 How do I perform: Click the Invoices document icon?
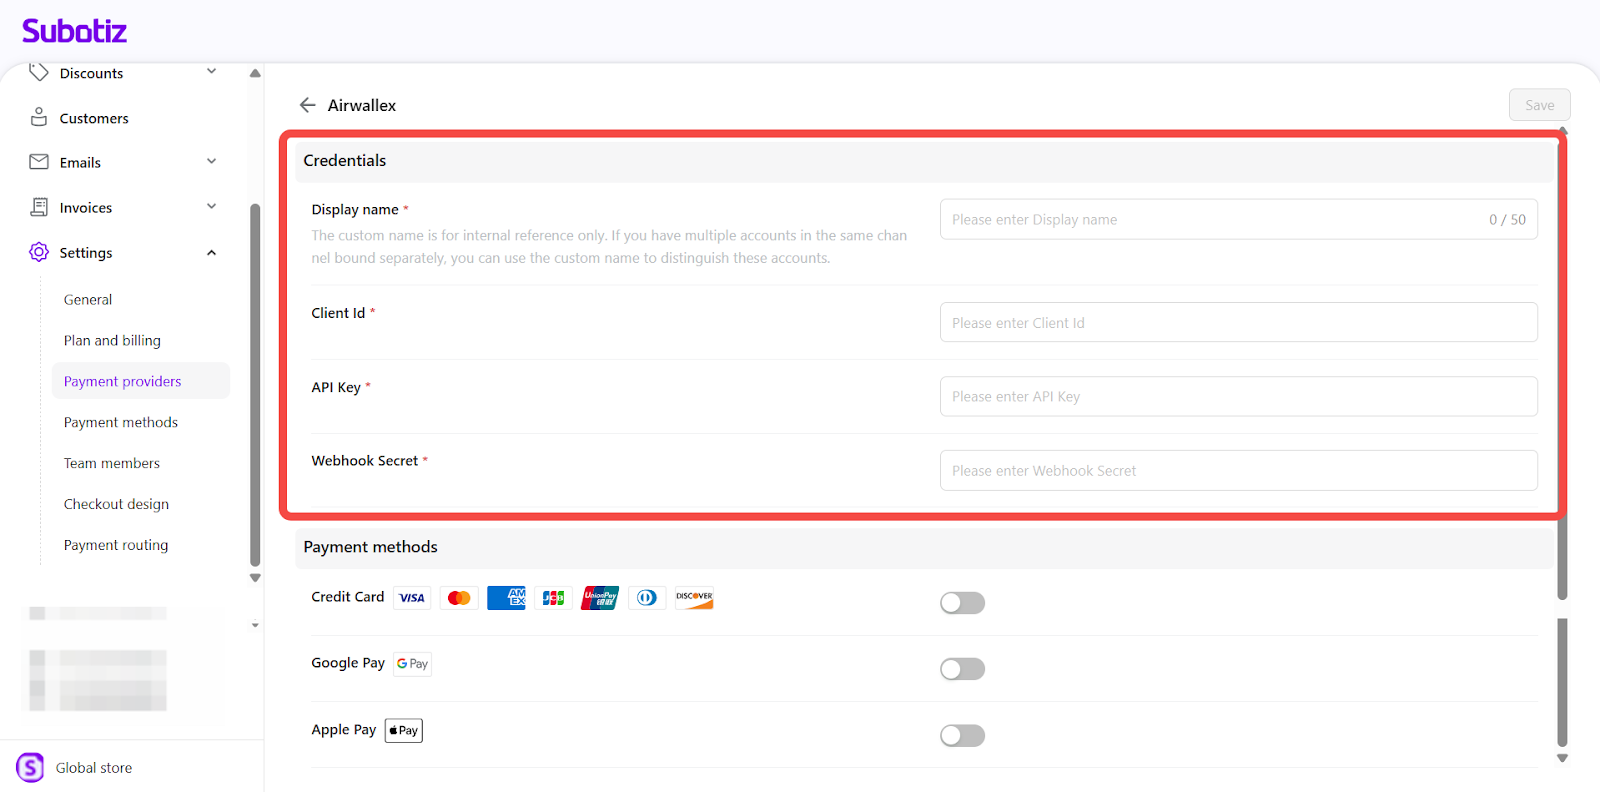click(x=39, y=207)
